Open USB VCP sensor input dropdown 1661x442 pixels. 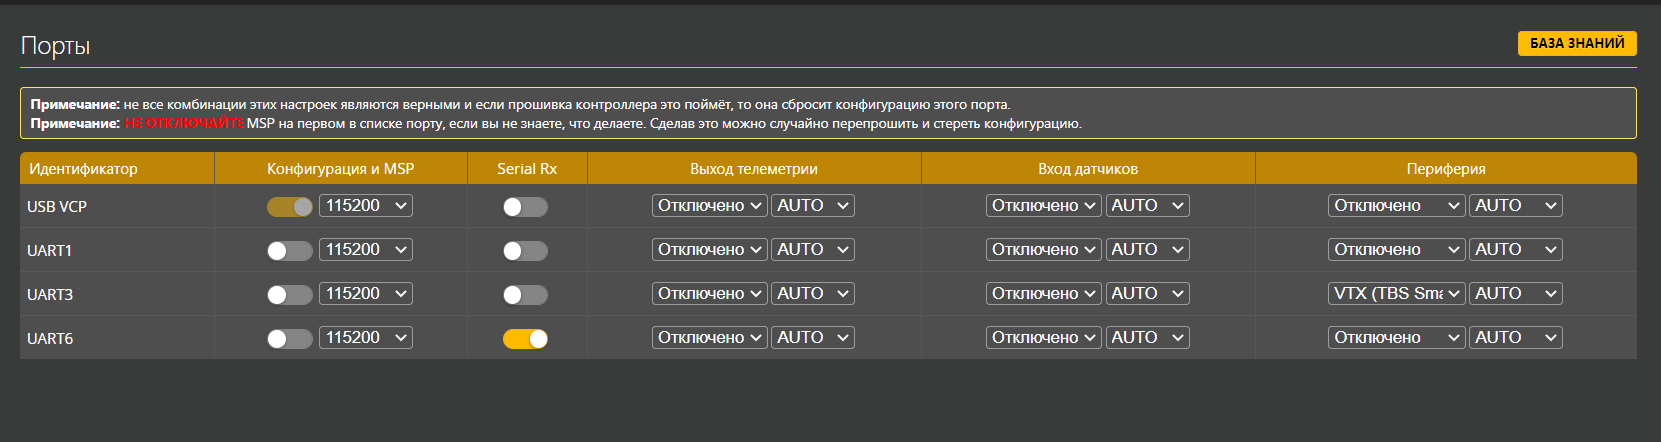pyautogui.click(x=1043, y=206)
